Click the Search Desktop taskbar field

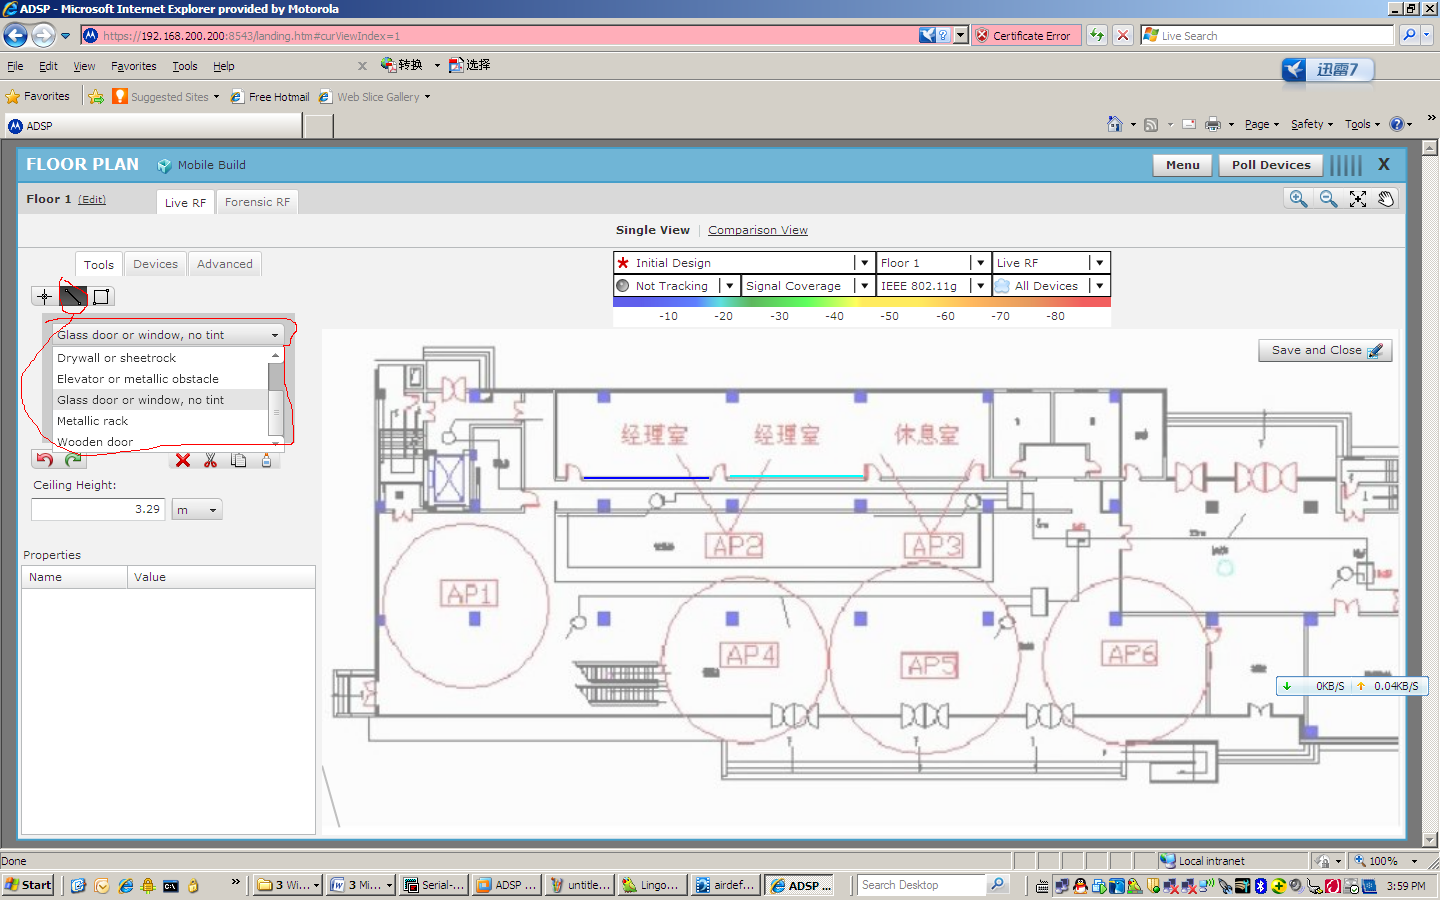[x=922, y=885]
